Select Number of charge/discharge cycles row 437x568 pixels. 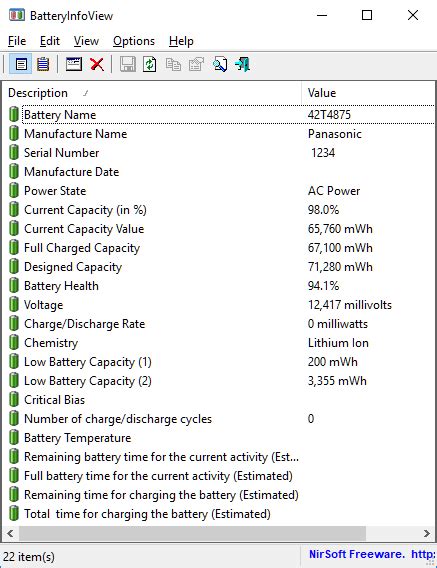(x=218, y=418)
